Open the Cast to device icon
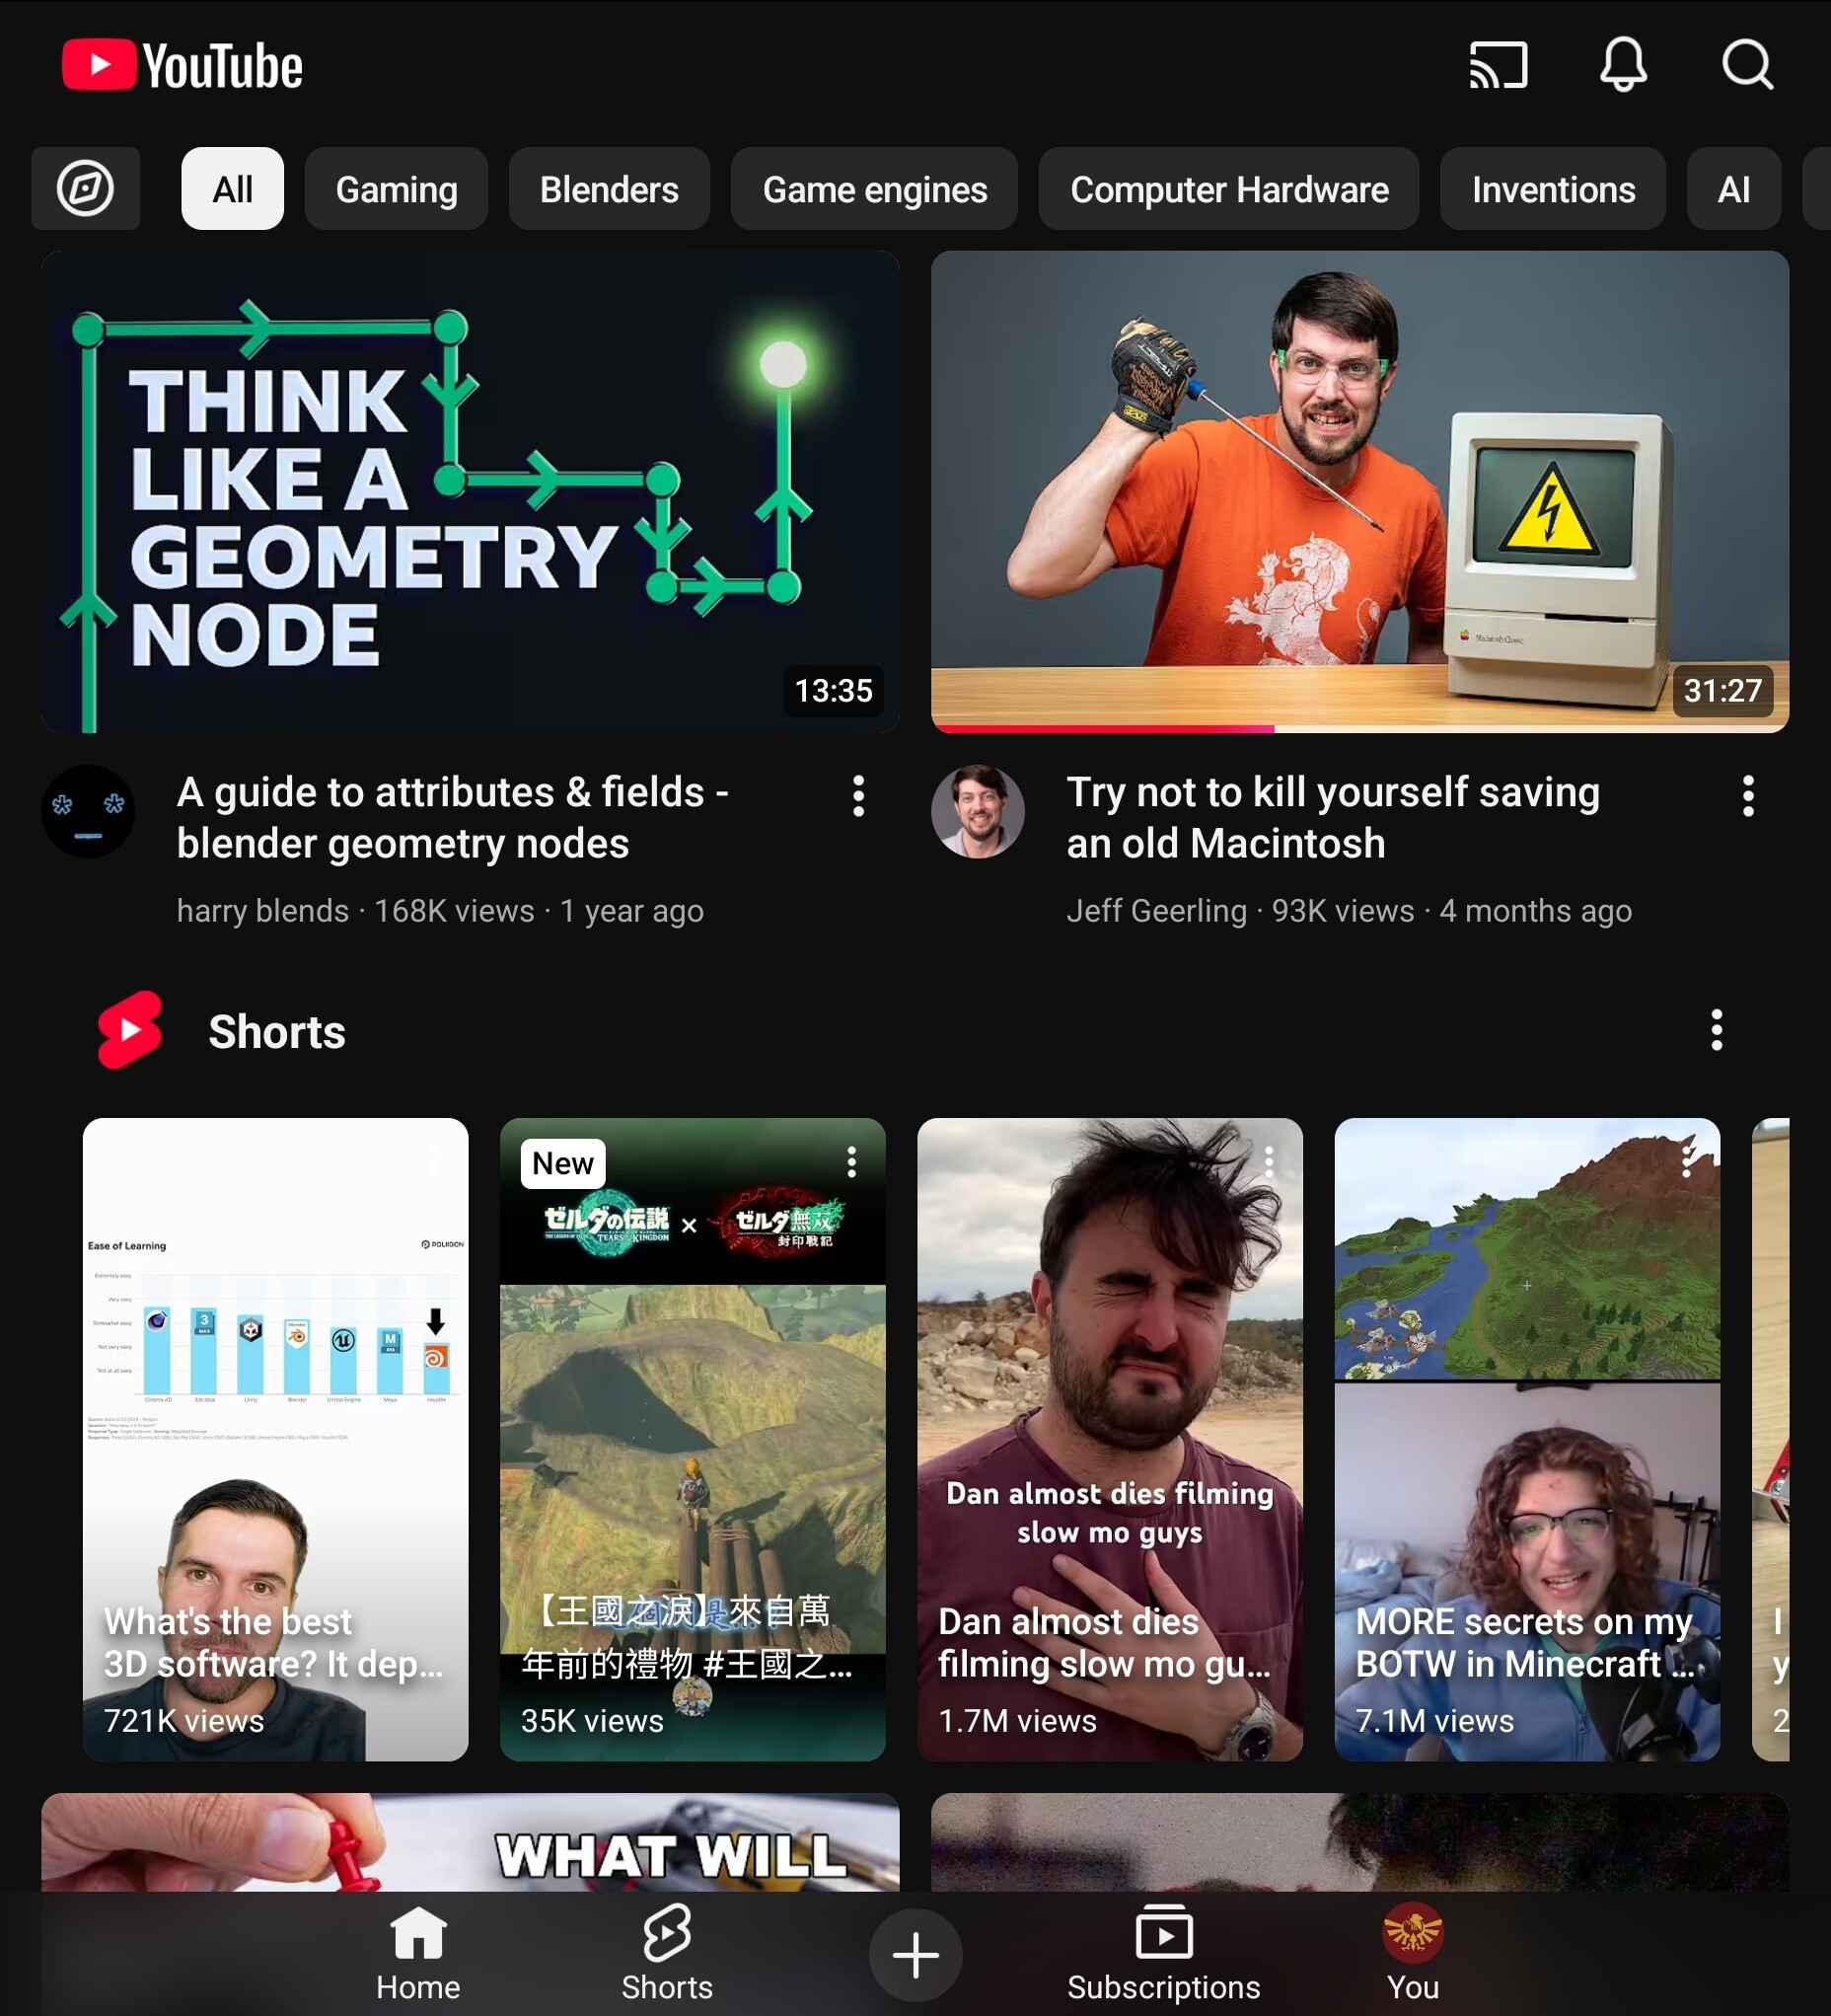 1497,66
